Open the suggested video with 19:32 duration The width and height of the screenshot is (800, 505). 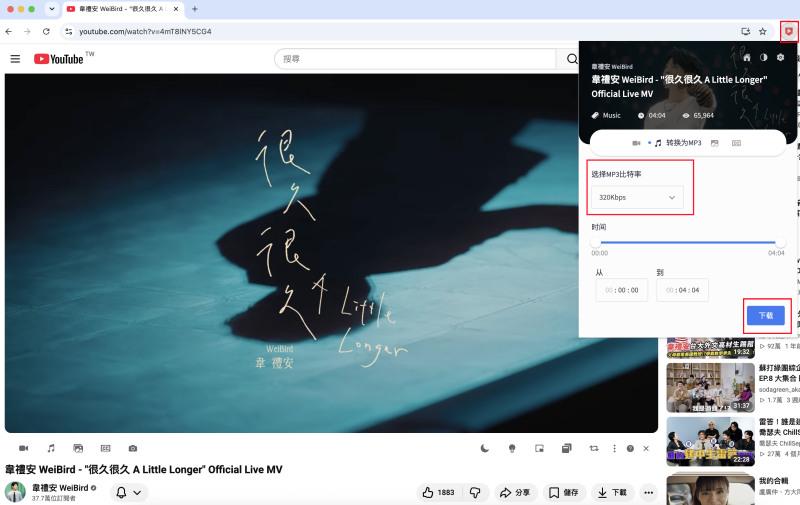[x=710, y=347]
